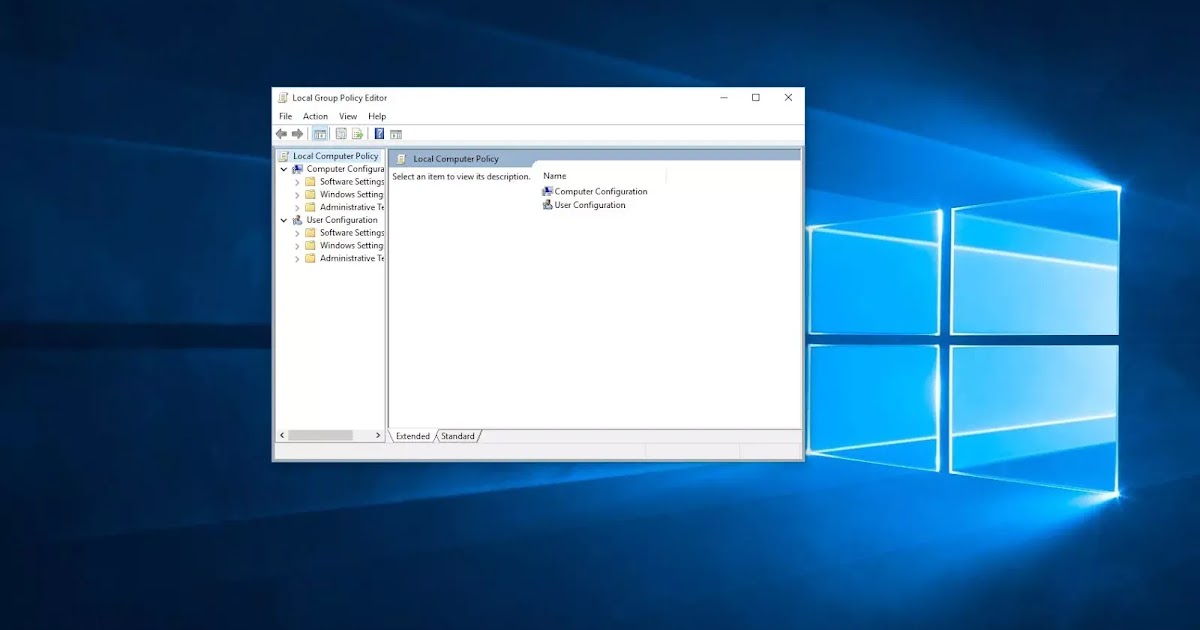Maximize the Local Group Policy Editor window
Screen dimensions: 1200x630
point(756,98)
